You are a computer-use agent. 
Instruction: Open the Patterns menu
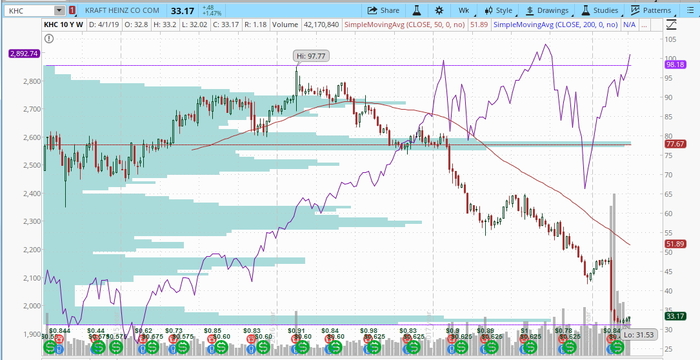coord(651,10)
